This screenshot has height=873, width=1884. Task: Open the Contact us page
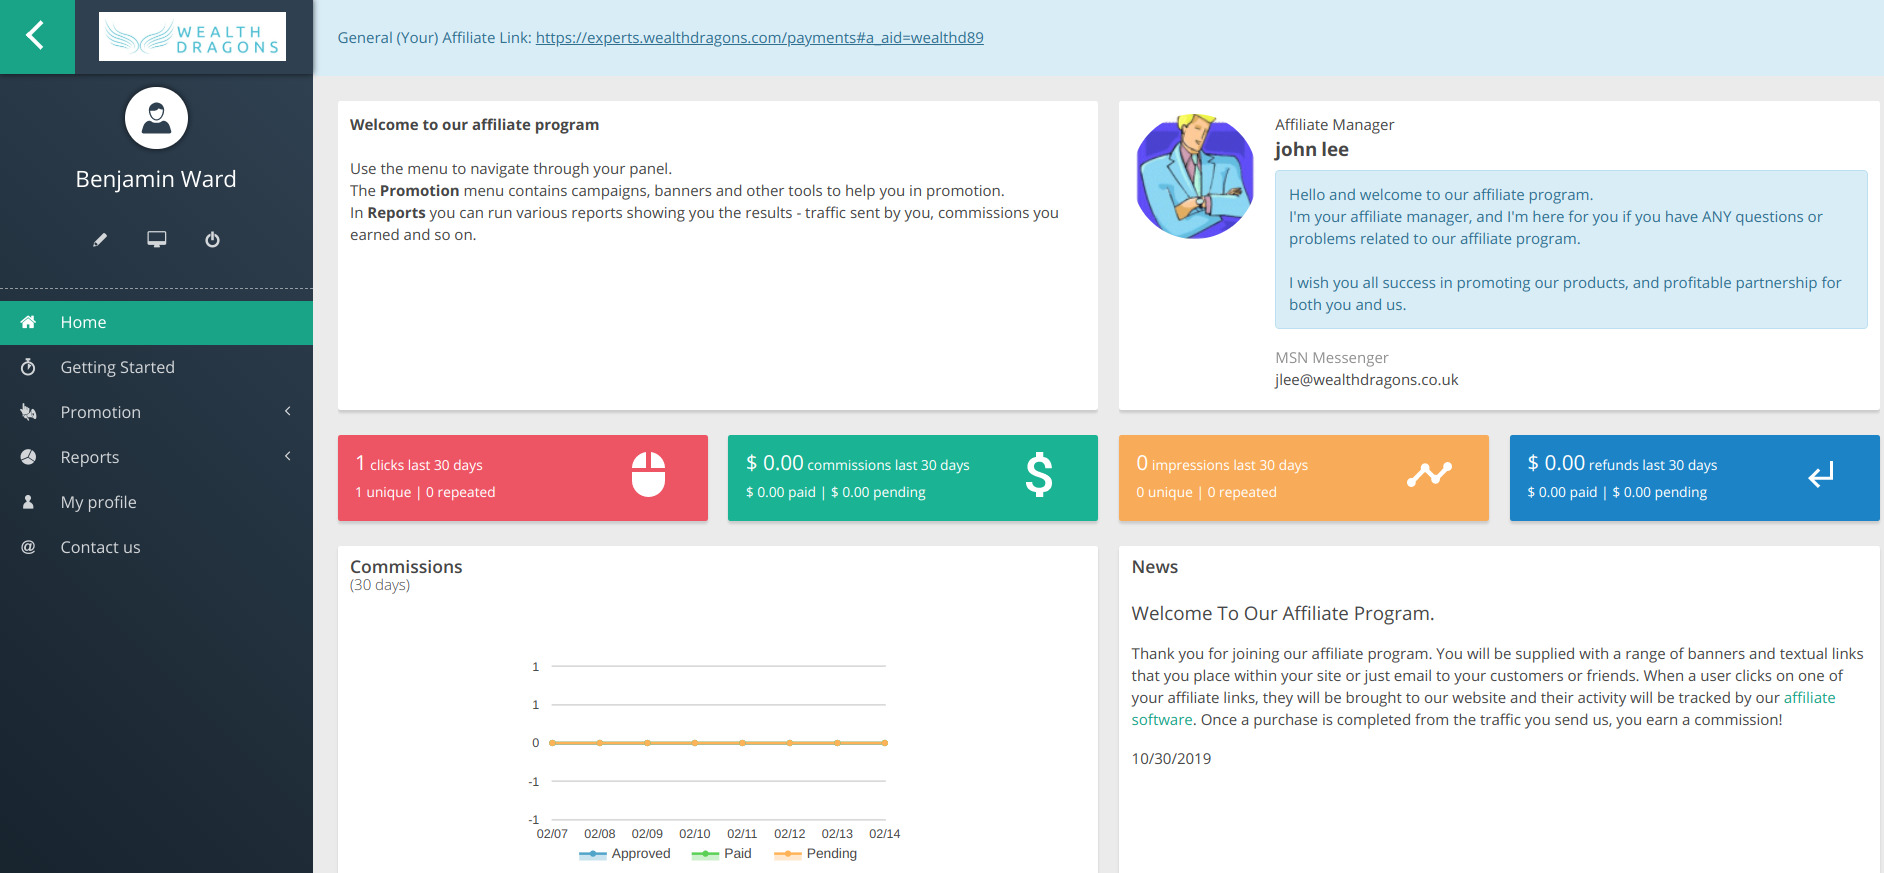[x=156, y=547]
